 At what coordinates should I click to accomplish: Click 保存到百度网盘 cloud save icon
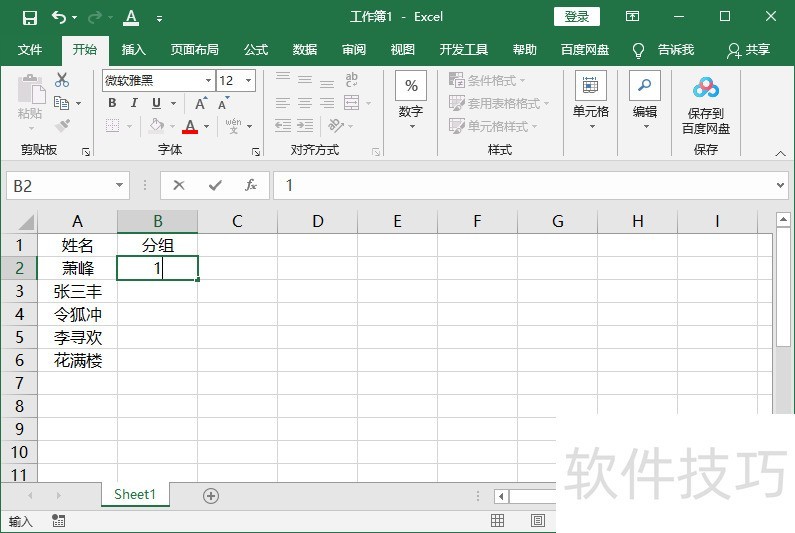click(x=706, y=89)
